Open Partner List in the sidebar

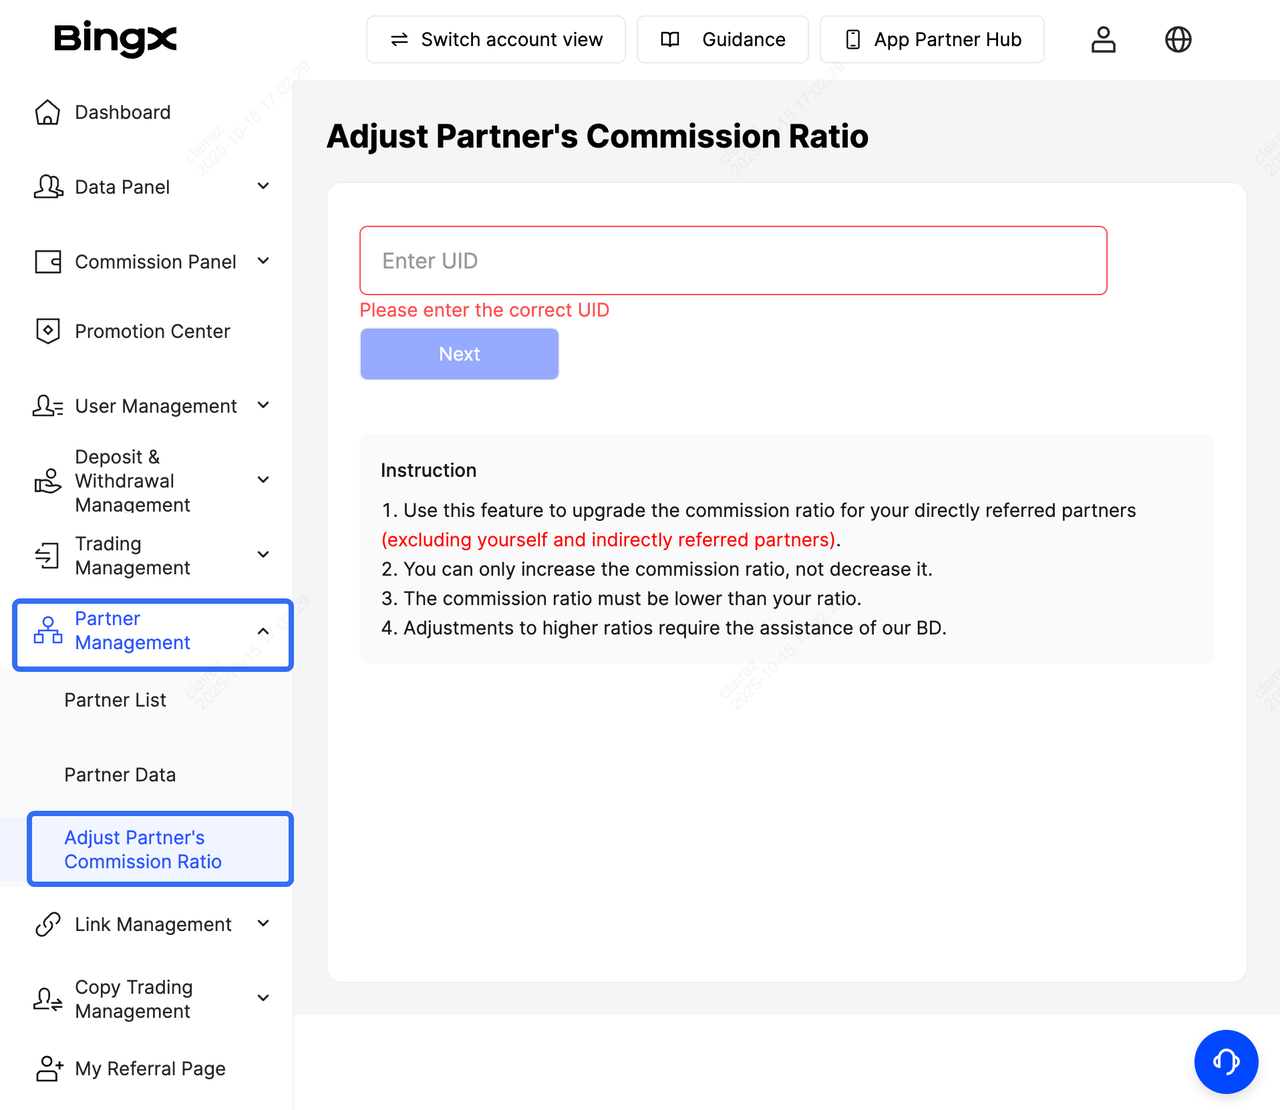115,700
